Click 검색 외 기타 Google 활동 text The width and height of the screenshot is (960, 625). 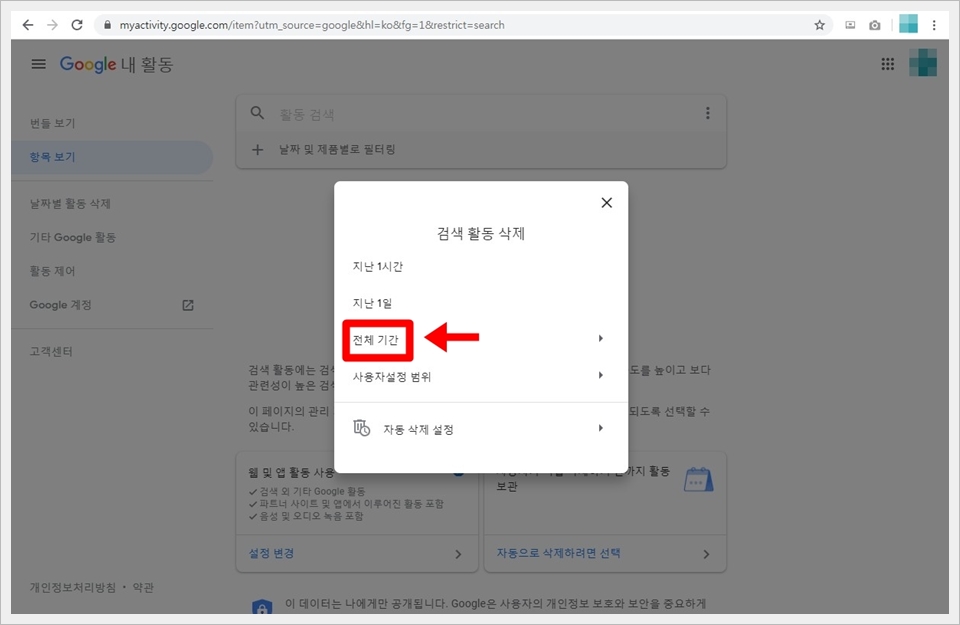(x=312, y=492)
